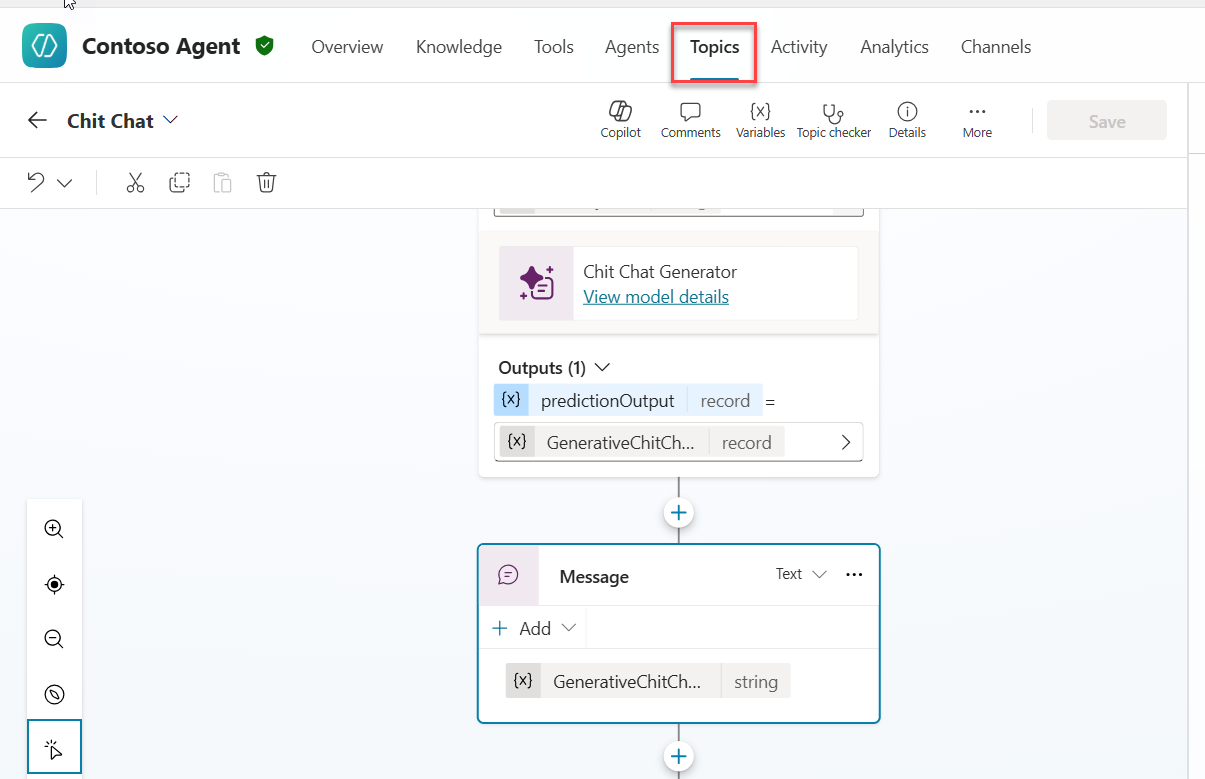This screenshot has width=1205, height=779.
Task: Zoom out on the canvas
Action: tap(55, 639)
